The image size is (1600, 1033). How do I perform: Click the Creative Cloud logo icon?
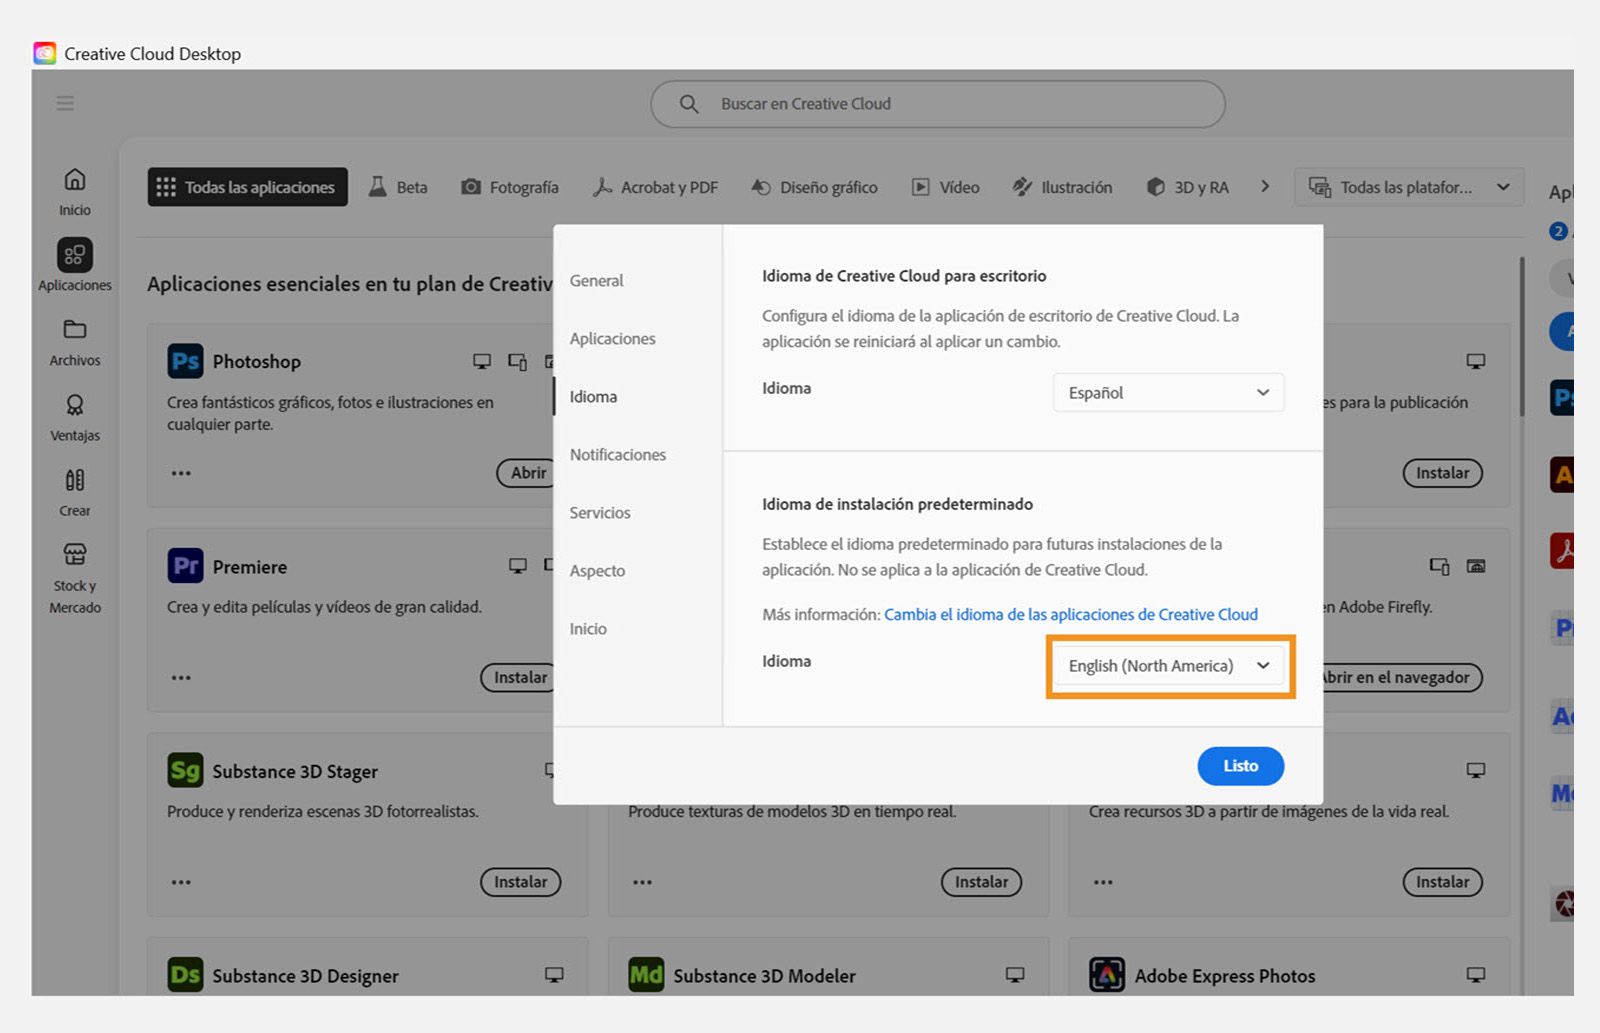45,53
